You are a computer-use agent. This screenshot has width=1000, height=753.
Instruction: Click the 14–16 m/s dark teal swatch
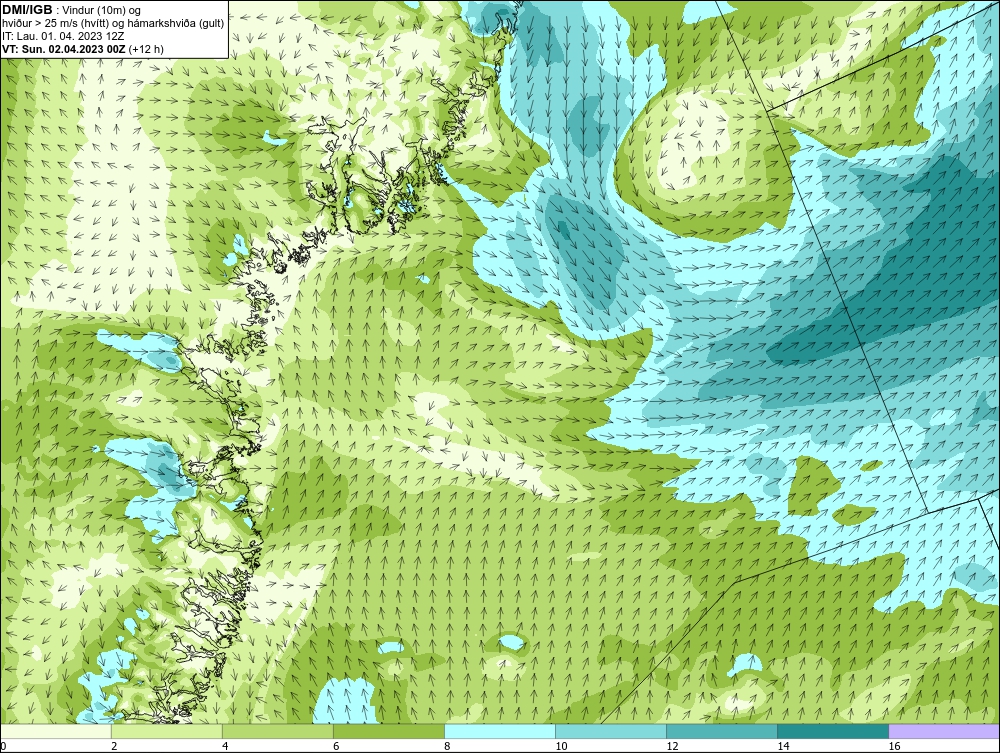click(833, 731)
